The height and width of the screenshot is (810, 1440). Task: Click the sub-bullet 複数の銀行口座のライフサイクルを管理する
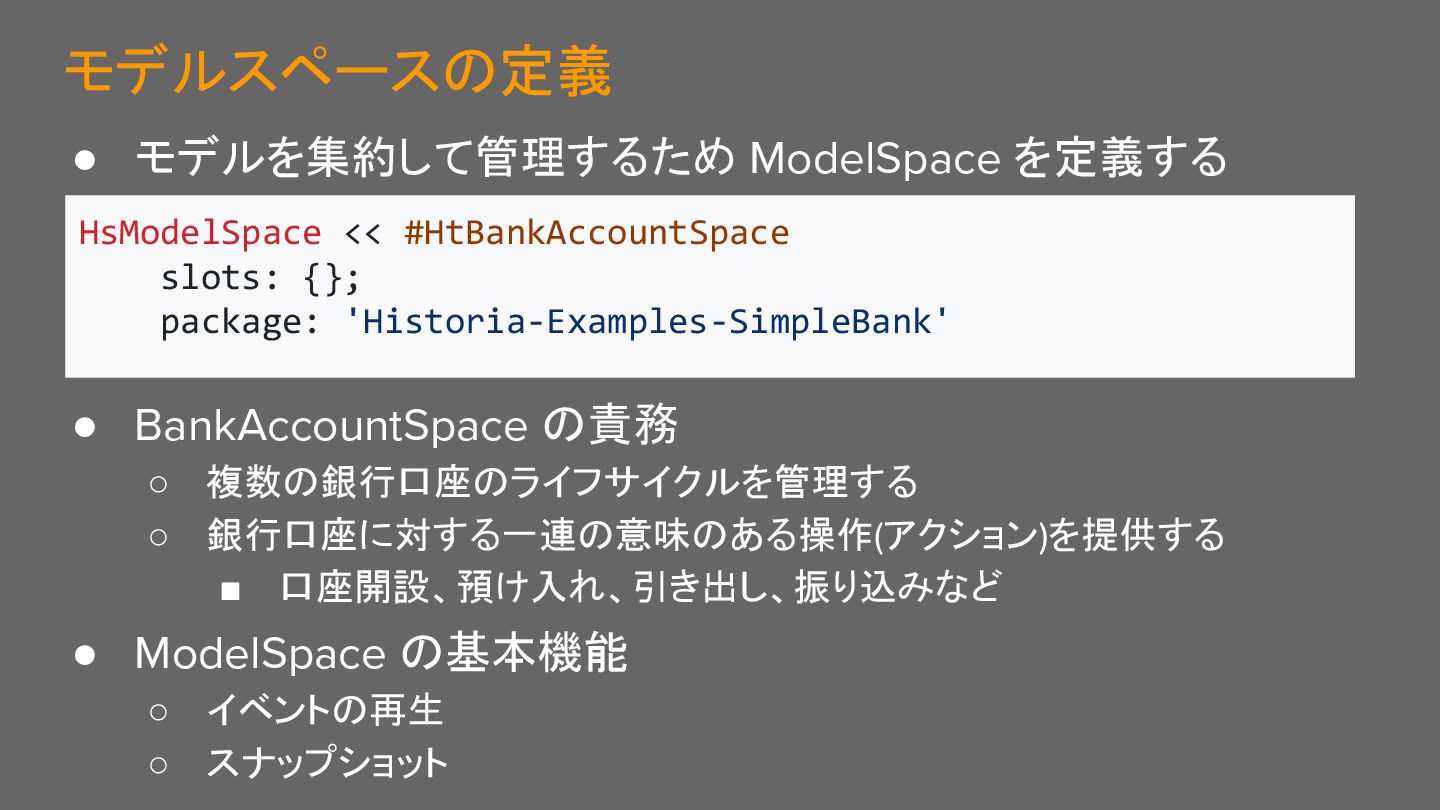562,482
